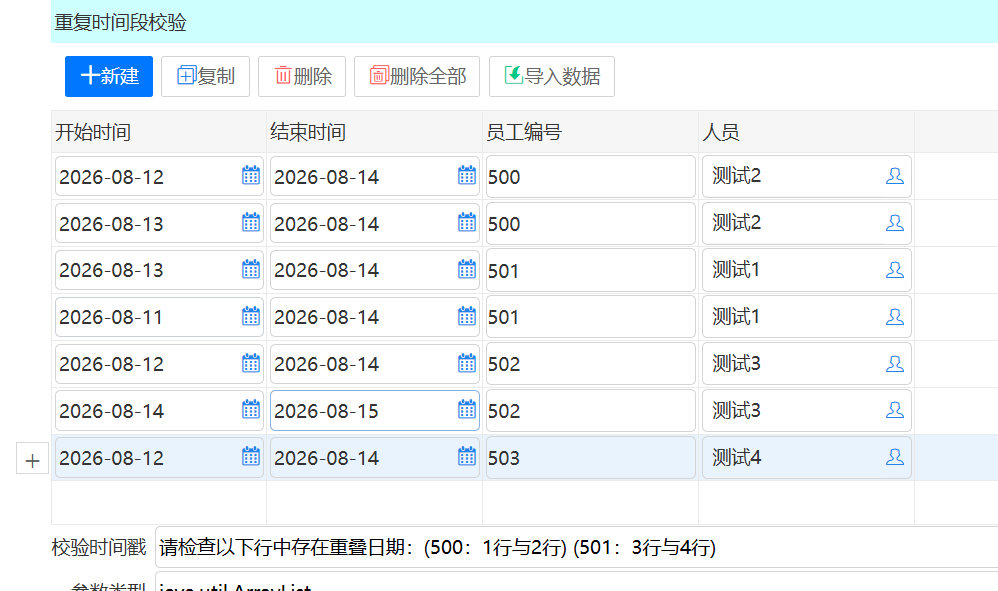998x591 pixels.
Task: Click the 人员 column header
Action: 806,132
